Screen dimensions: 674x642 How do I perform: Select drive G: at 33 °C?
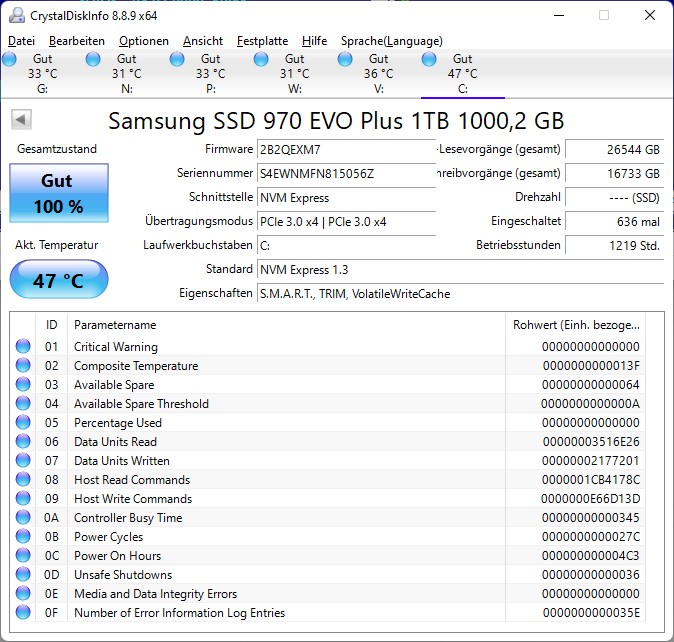pos(42,74)
